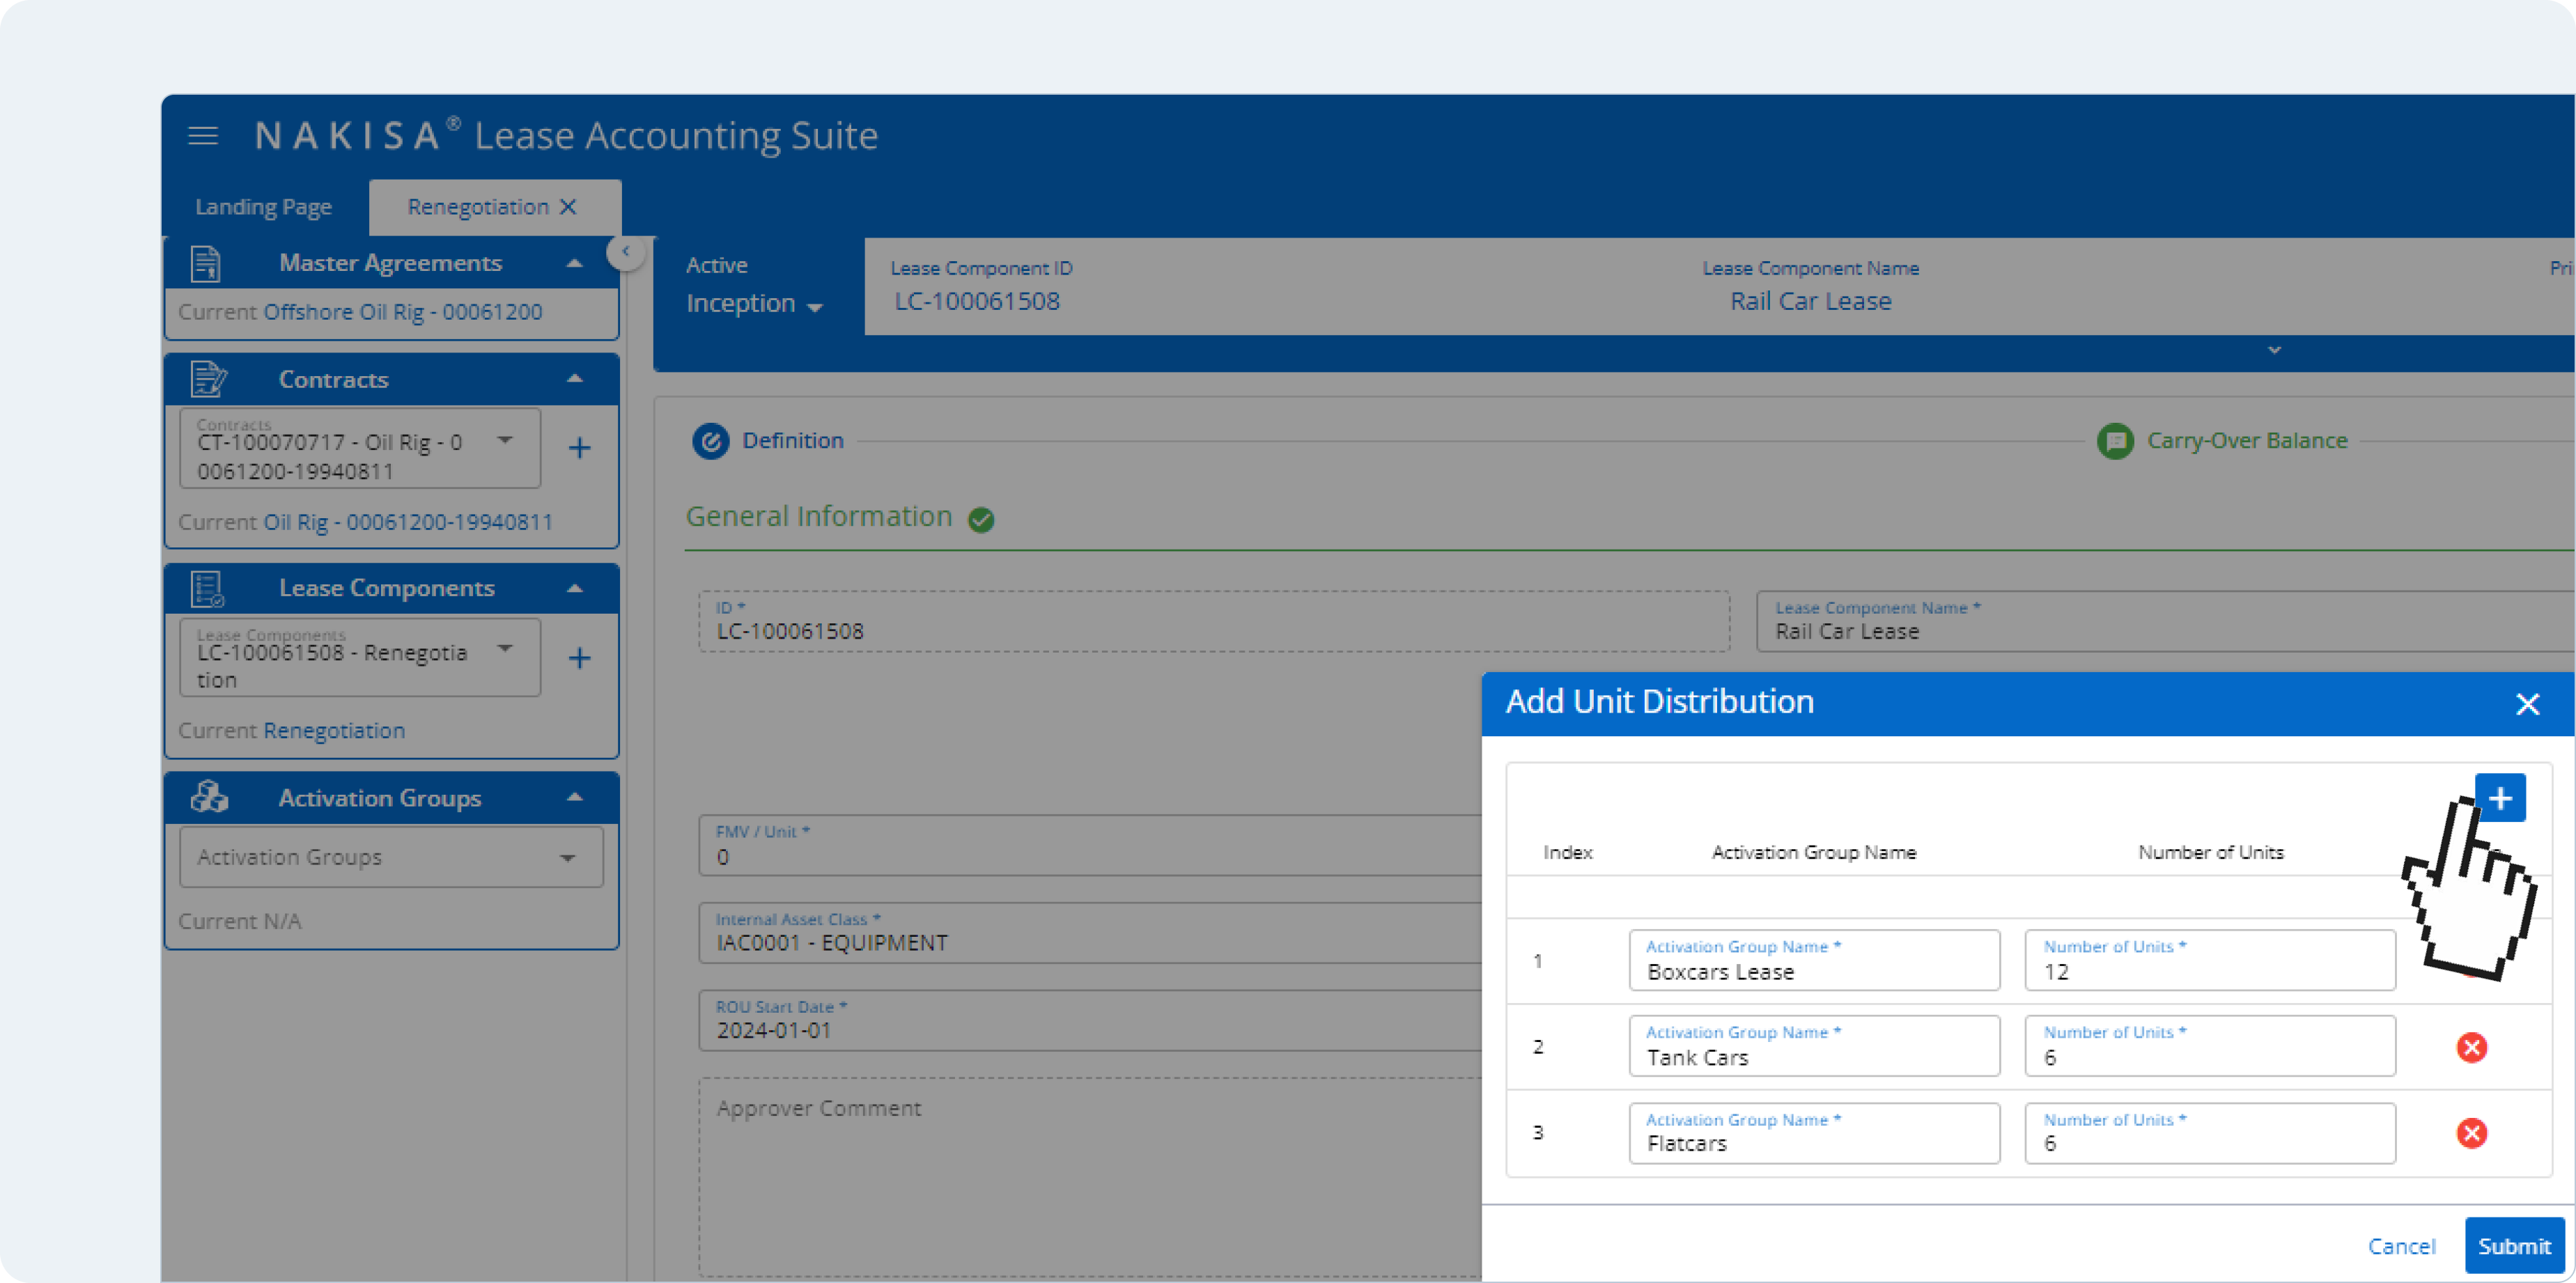Viewport: 2576px width, 1283px height.
Task: Collapse the Activation Groups section
Action: tap(574, 797)
